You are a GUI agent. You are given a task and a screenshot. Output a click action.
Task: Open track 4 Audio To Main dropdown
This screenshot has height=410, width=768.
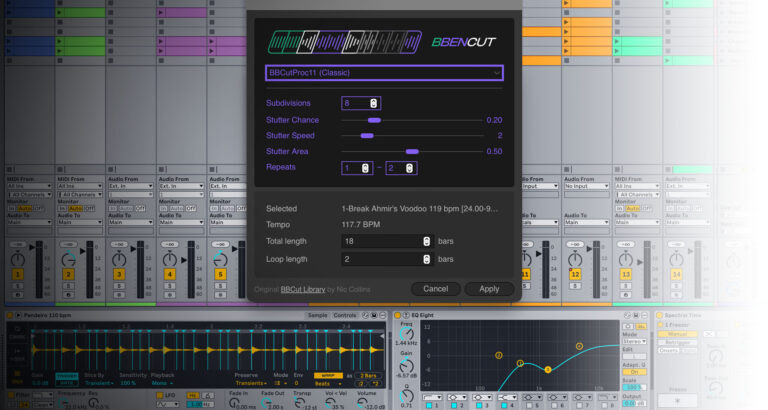(181, 222)
